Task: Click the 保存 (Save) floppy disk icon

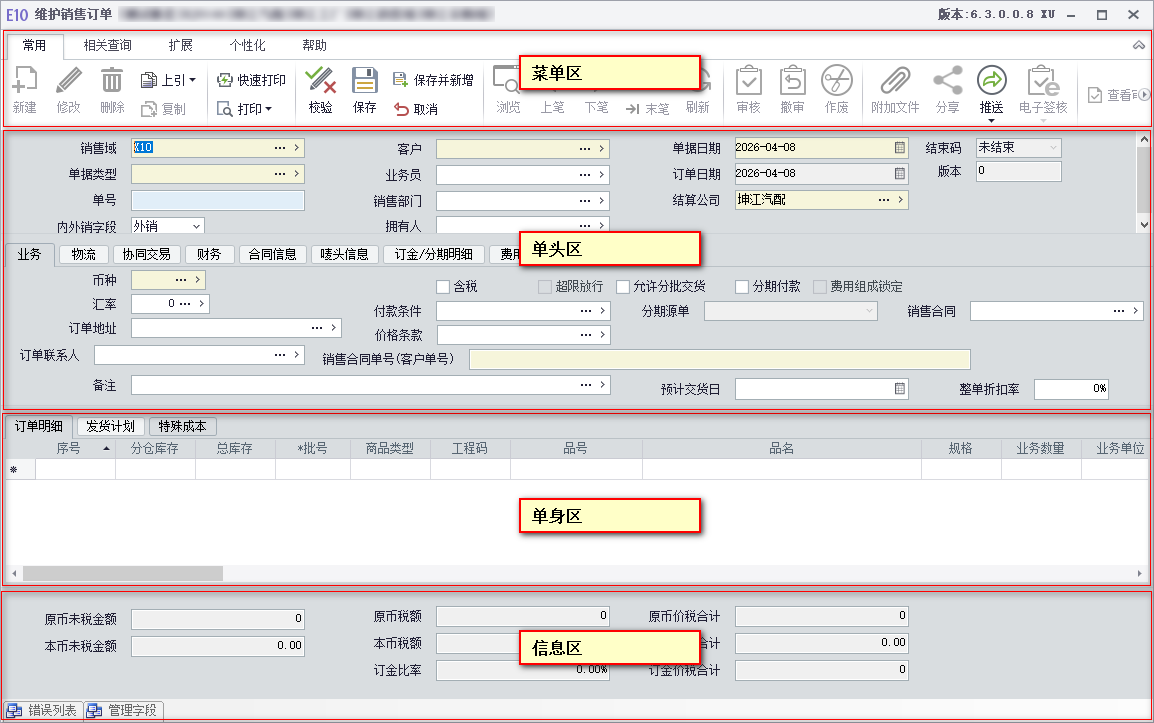Action: point(365,81)
